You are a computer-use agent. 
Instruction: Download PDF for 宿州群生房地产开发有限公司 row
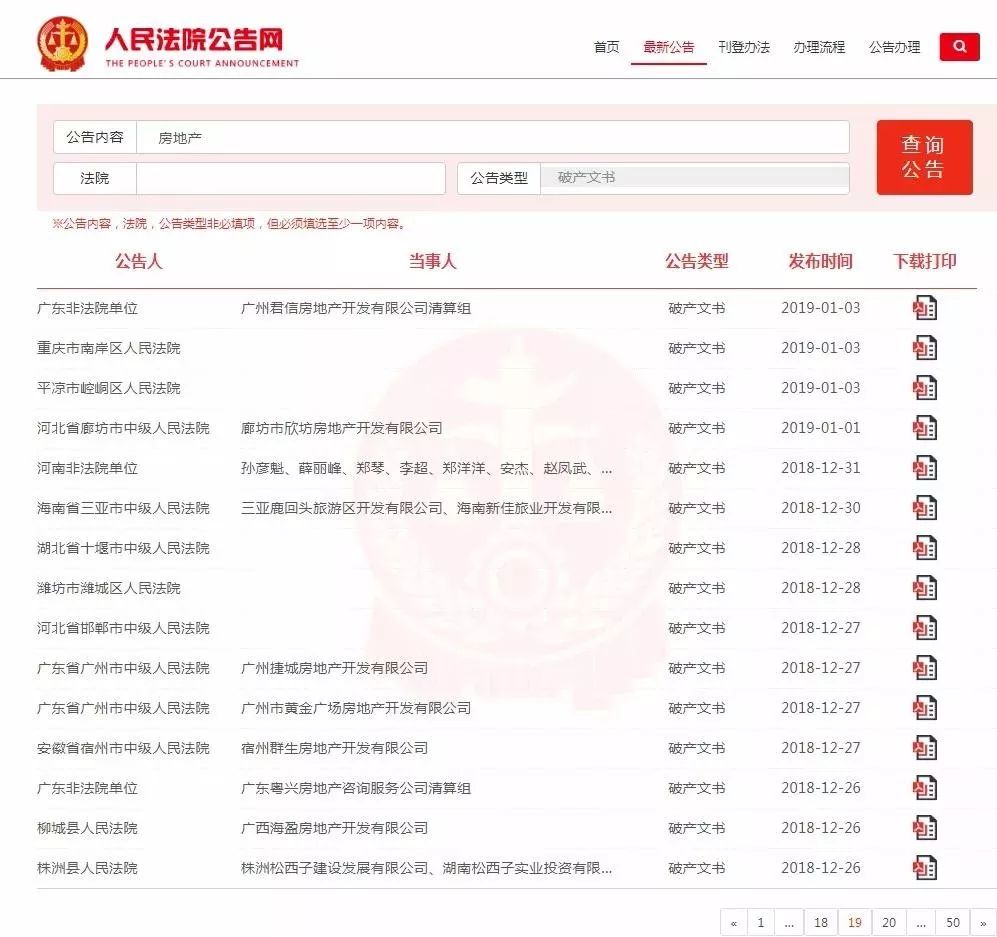(925, 747)
